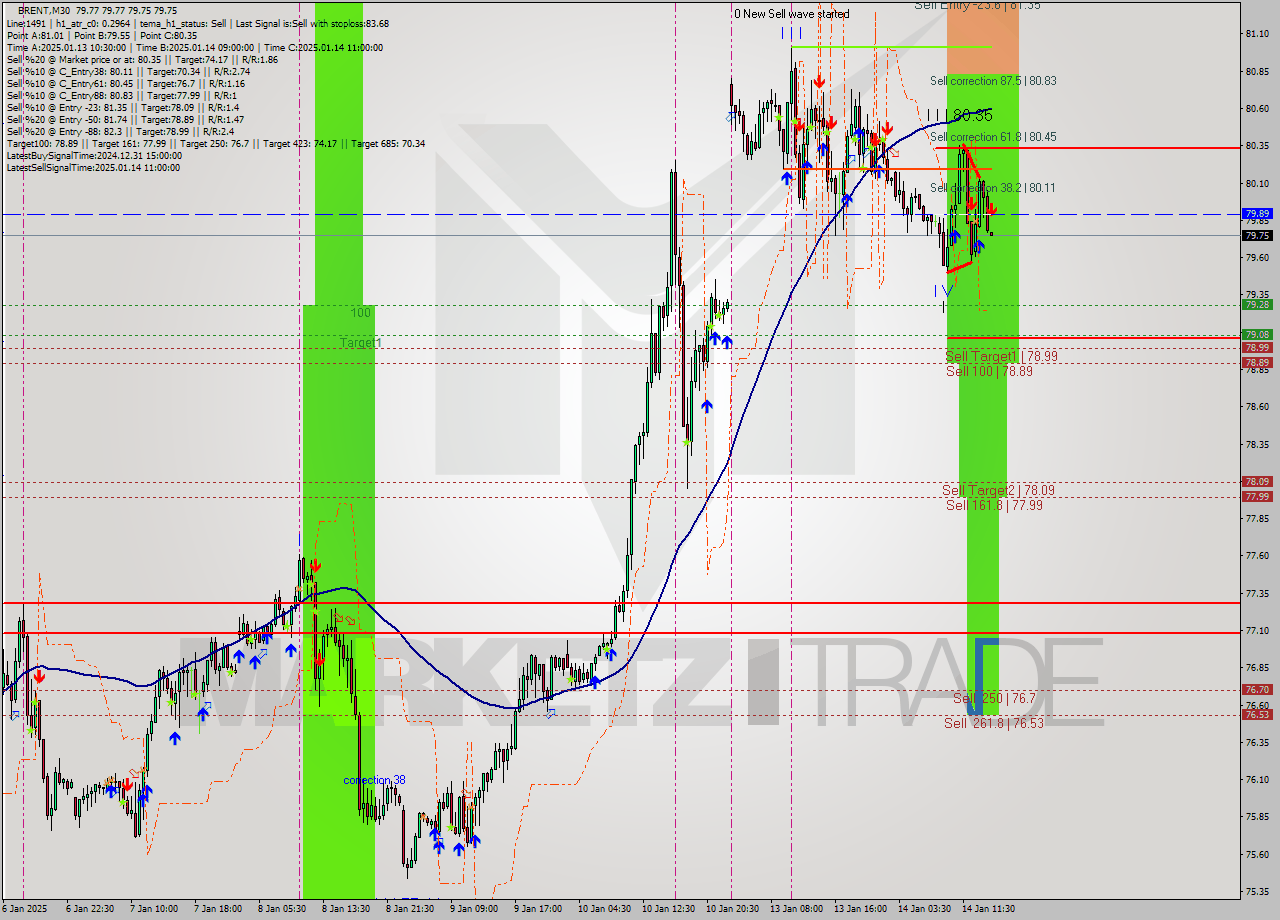Viewport: 1280px width, 920px height.
Task: Click '13 Jan 08:00' on the time axis
Action: (x=798, y=909)
